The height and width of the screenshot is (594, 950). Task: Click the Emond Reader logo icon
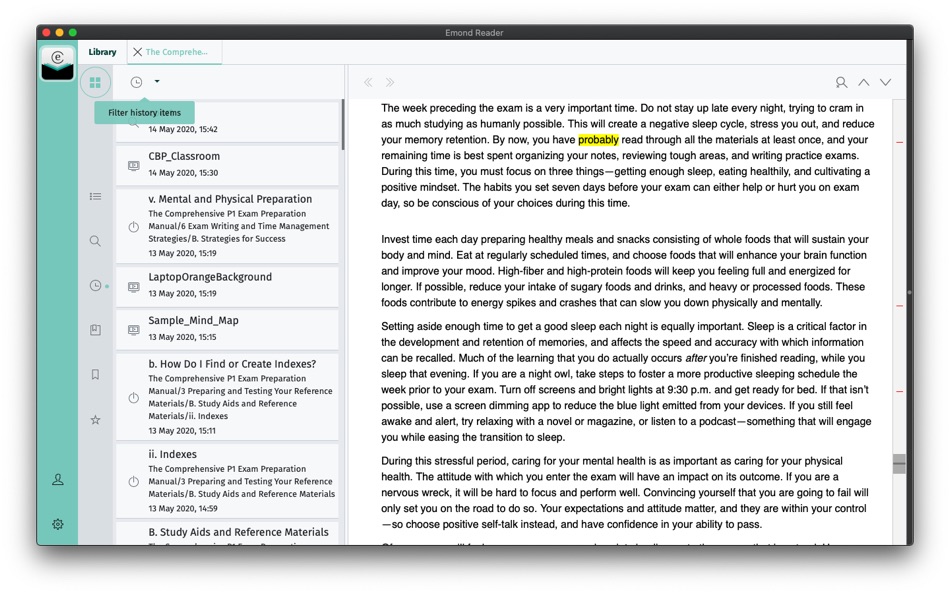pyautogui.click(x=58, y=64)
